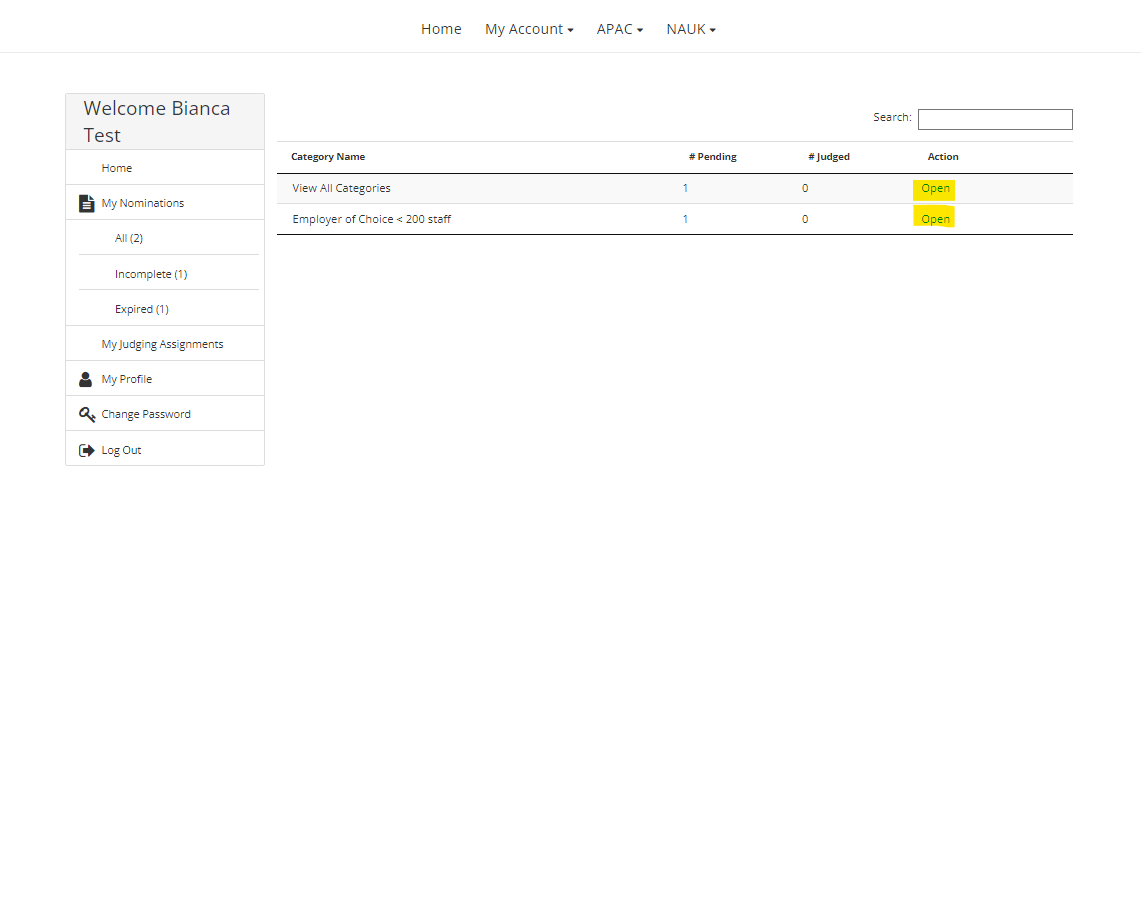This screenshot has width=1141, height=913.
Task: Show Incomplete (1) nominations
Action: [151, 274]
